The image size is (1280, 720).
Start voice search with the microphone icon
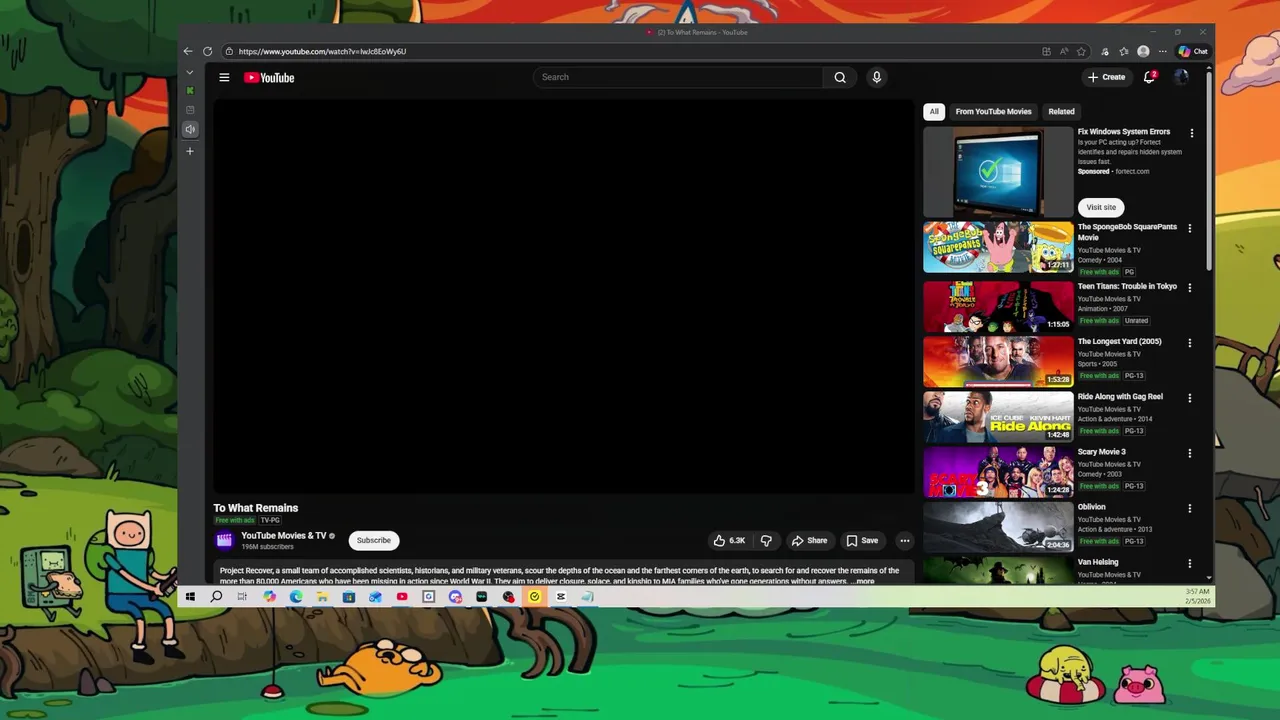click(876, 77)
